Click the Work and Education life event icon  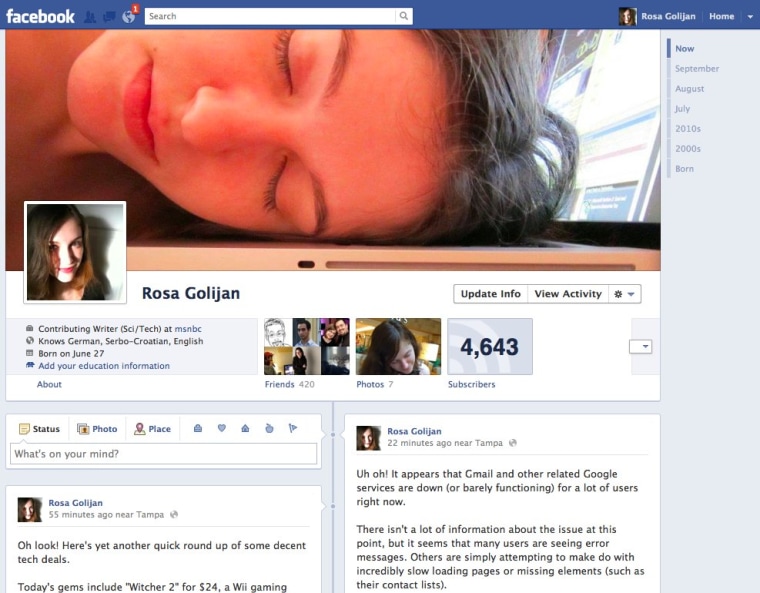point(198,428)
